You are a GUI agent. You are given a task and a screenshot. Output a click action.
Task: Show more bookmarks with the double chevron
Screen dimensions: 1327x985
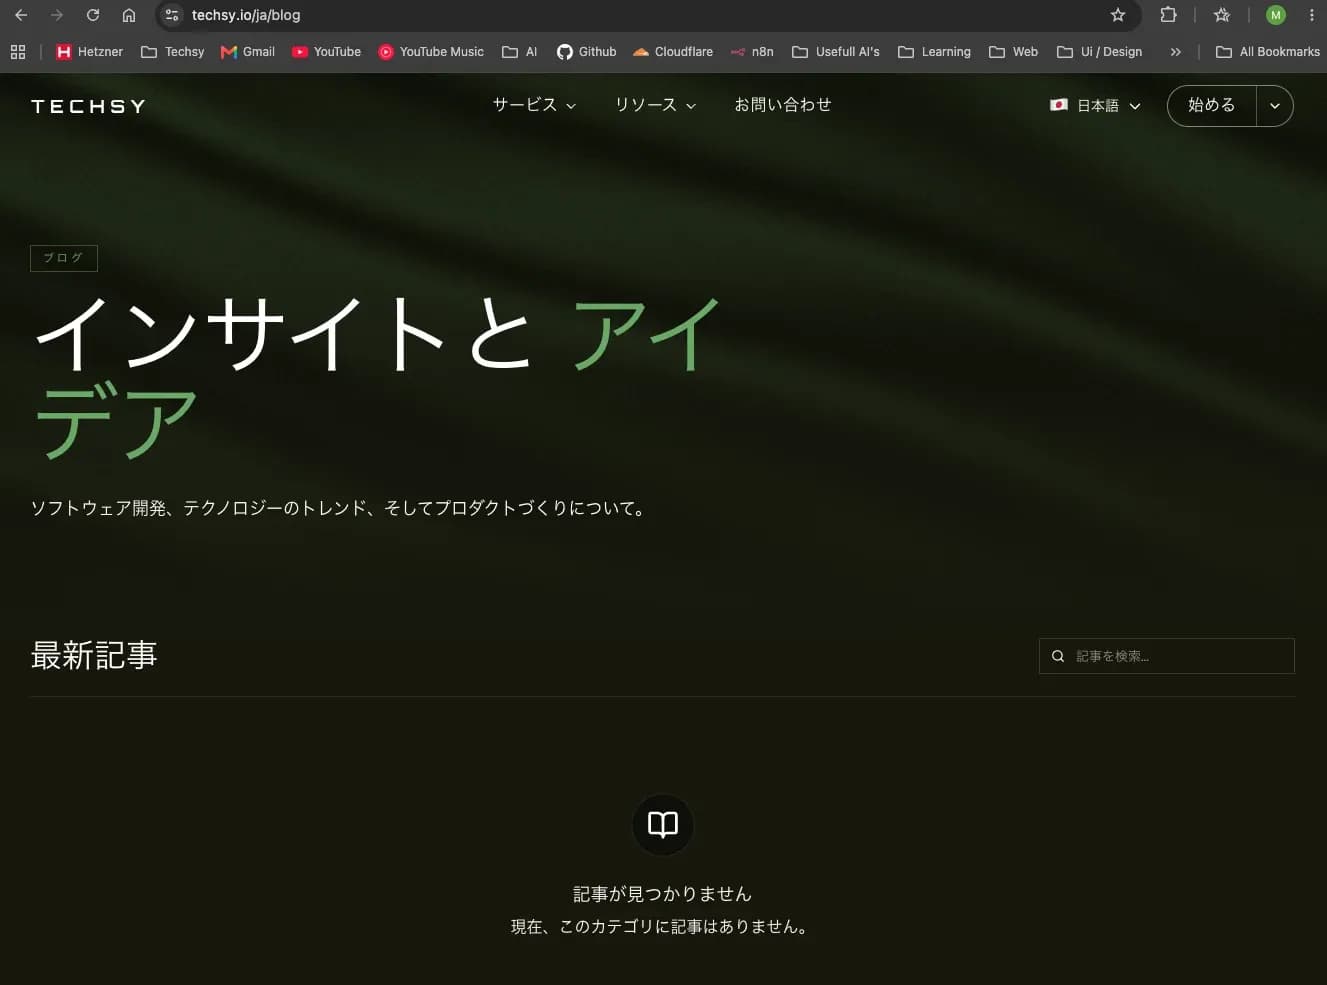pyautogui.click(x=1176, y=52)
